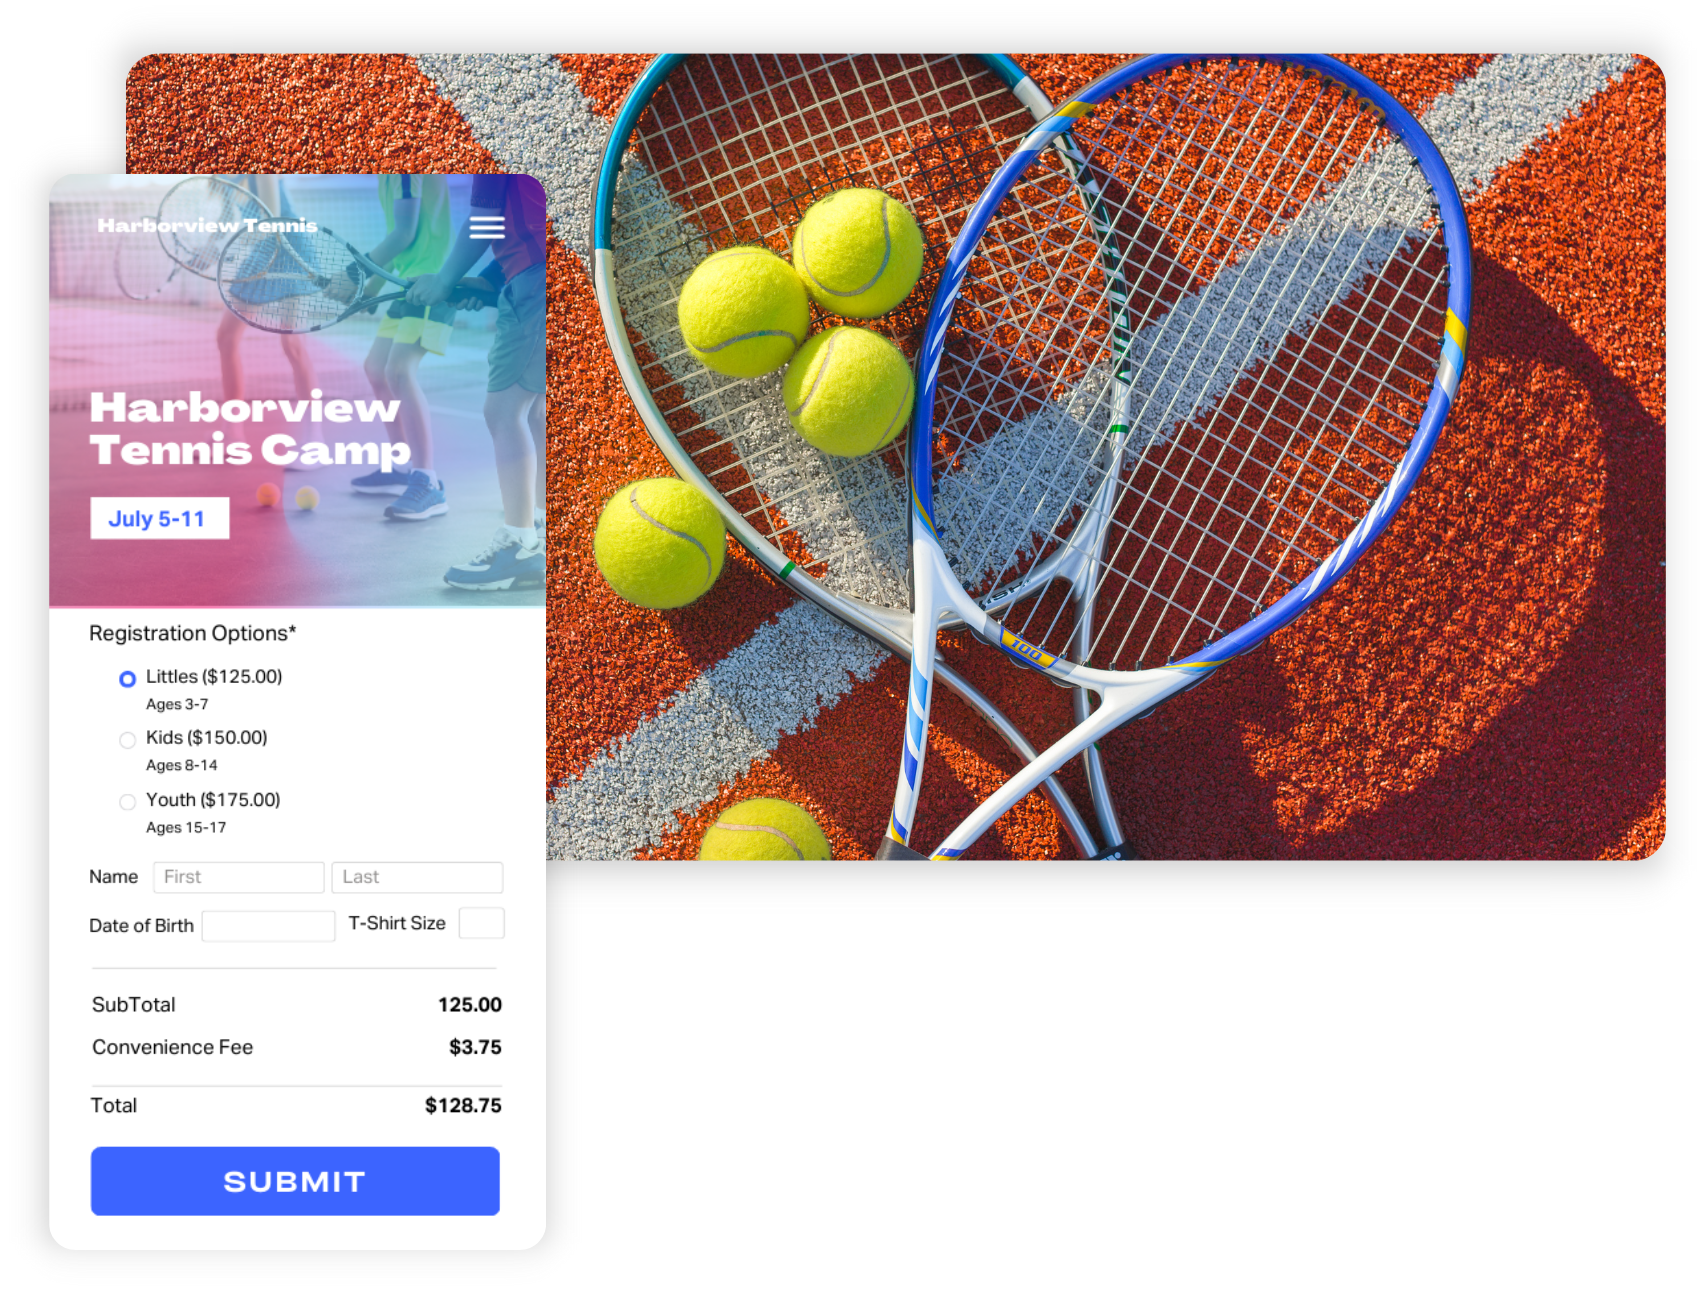The height and width of the screenshot is (1300, 1700).
Task: Open the T-Shirt Size box
Action: [481, 923]
